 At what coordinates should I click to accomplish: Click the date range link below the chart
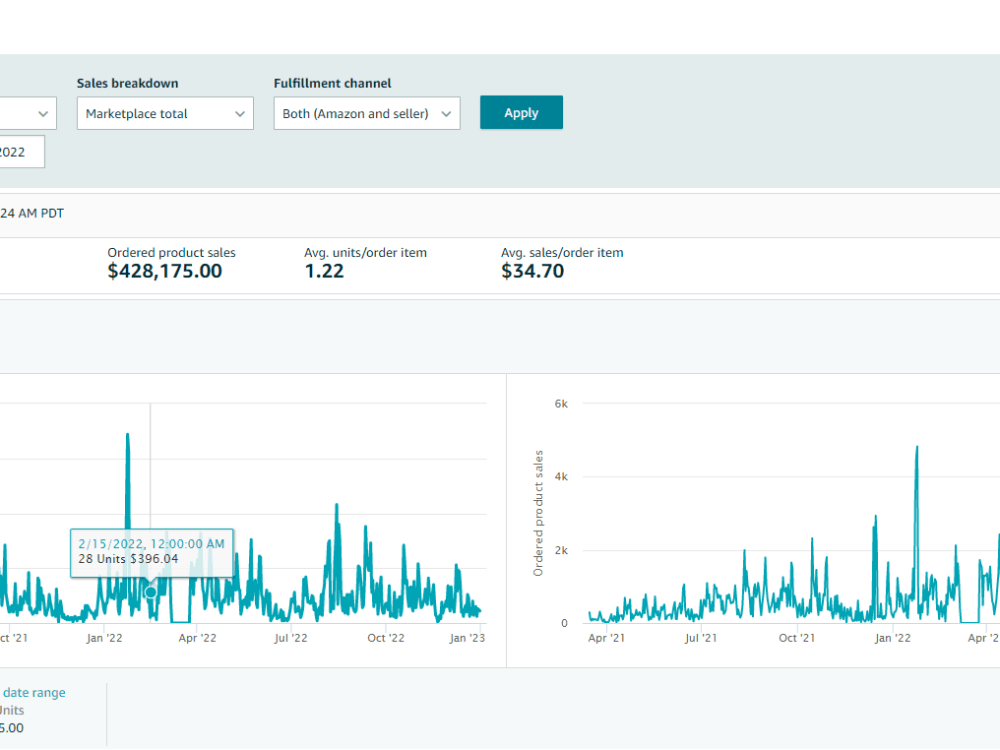point(33,693)
